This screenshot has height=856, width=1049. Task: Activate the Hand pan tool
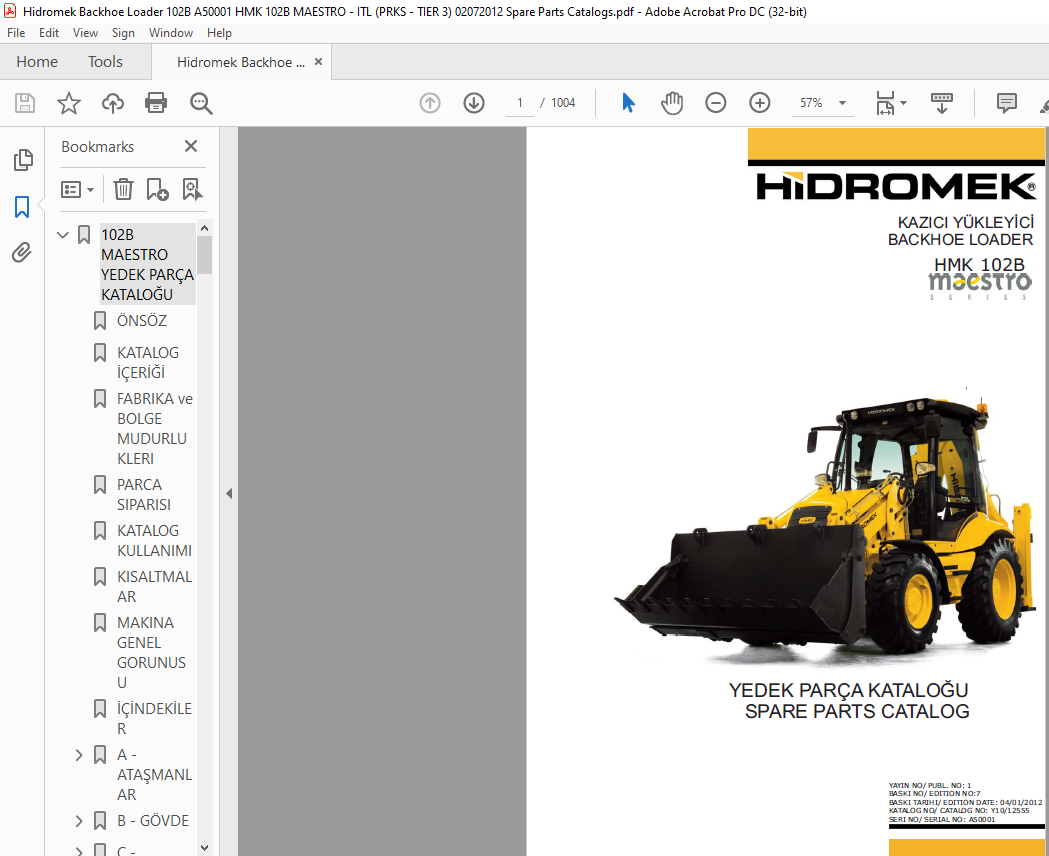coord(672,103)
